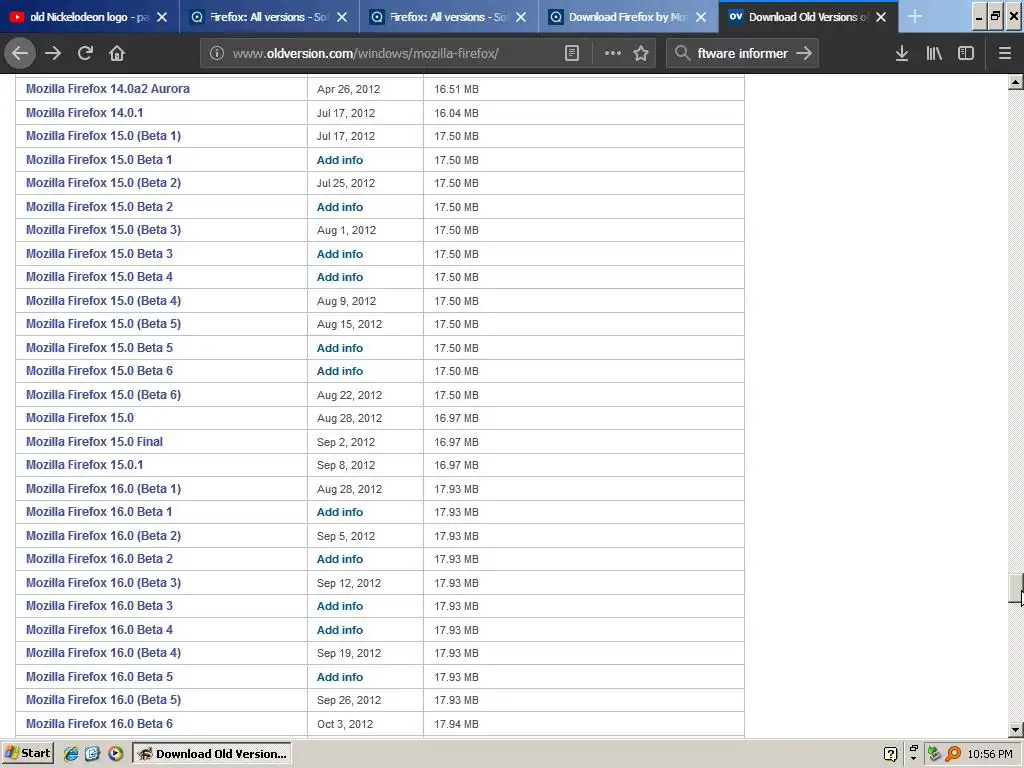Click the search magnifier icon
This screenshot has height=768, width=1024.
point(682,53)
